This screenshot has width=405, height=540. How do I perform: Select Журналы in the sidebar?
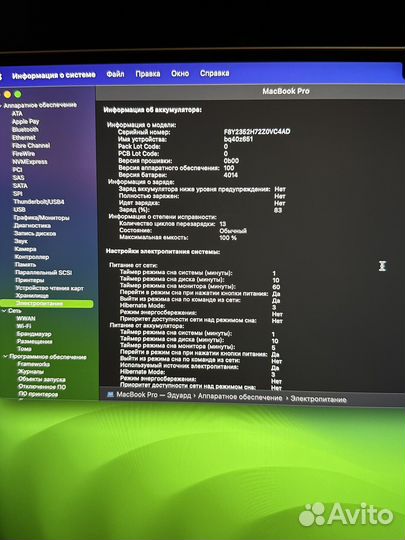(31, 372)
